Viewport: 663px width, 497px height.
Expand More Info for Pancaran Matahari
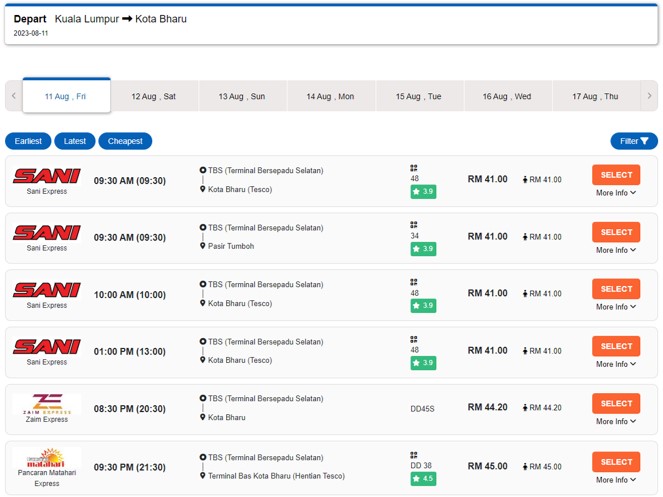[616, 480]
